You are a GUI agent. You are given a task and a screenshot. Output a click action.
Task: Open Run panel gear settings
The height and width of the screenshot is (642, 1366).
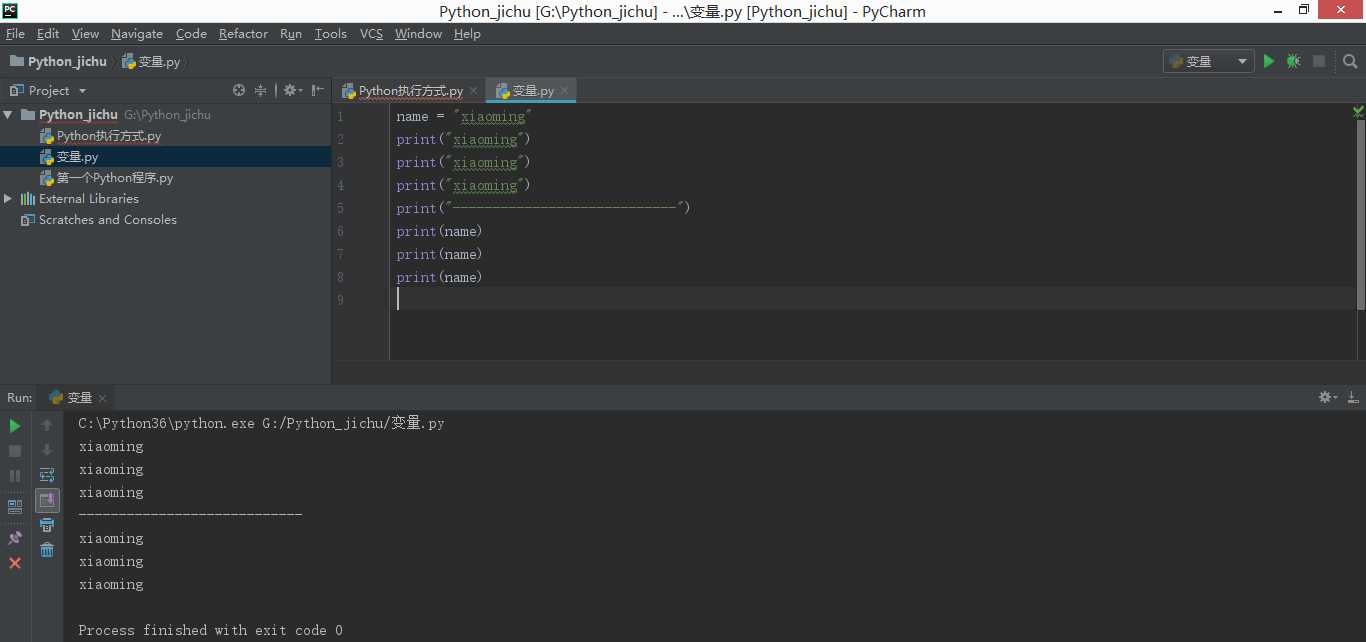[1328, 397]
